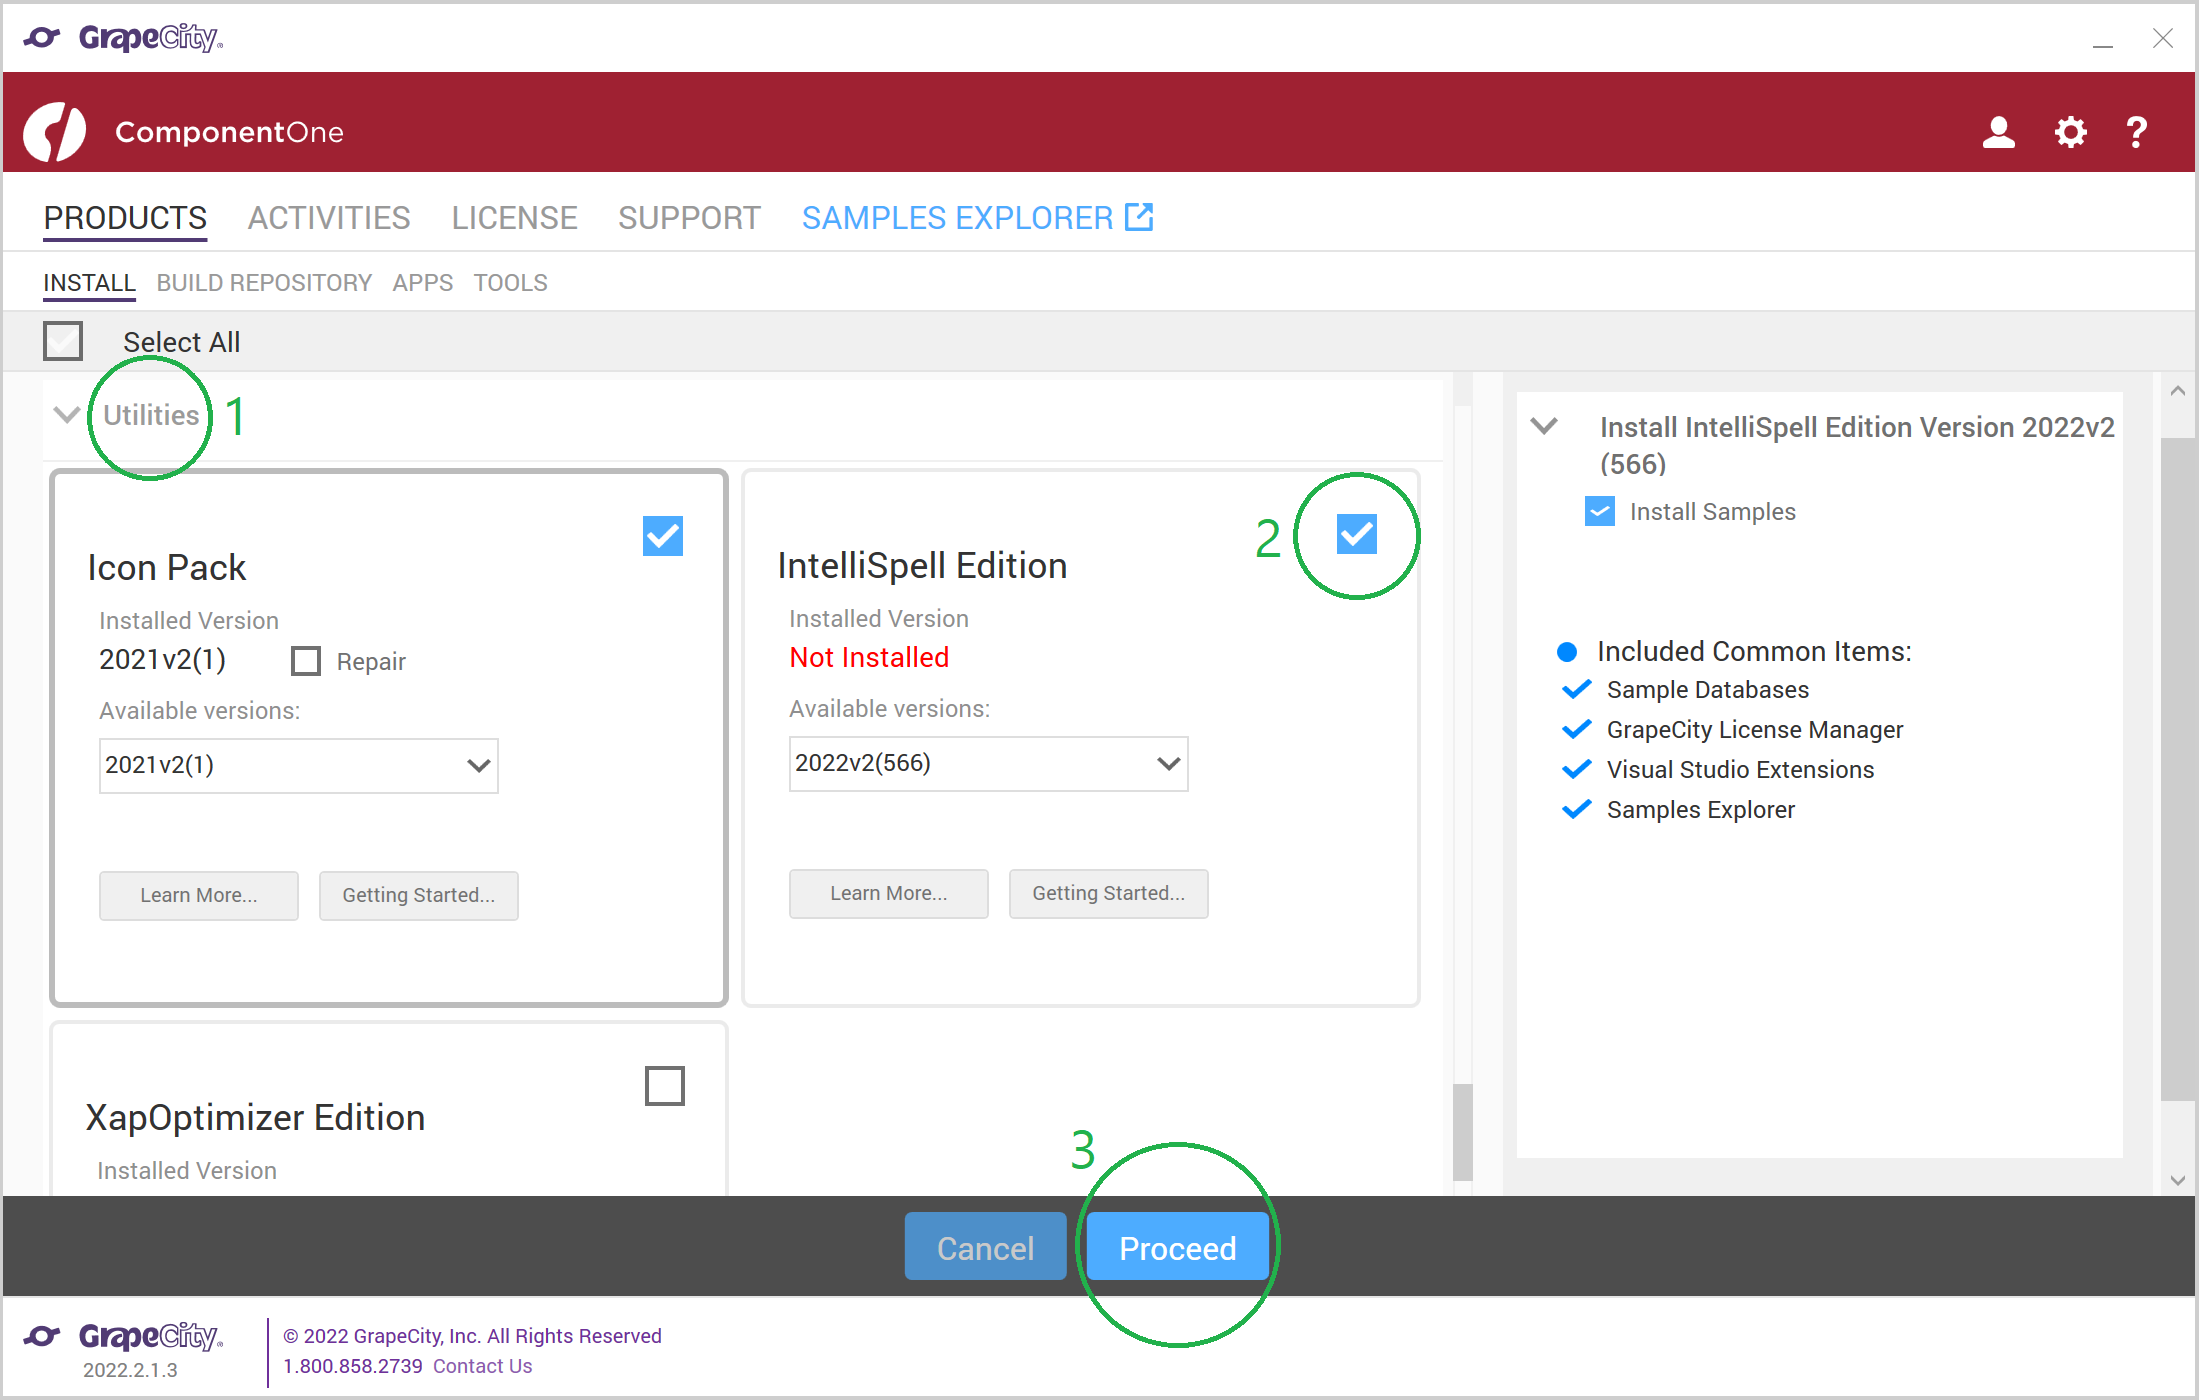Click Learn More for Icon Pack
Screen dimensions: 2199x1400
[199, 895]
